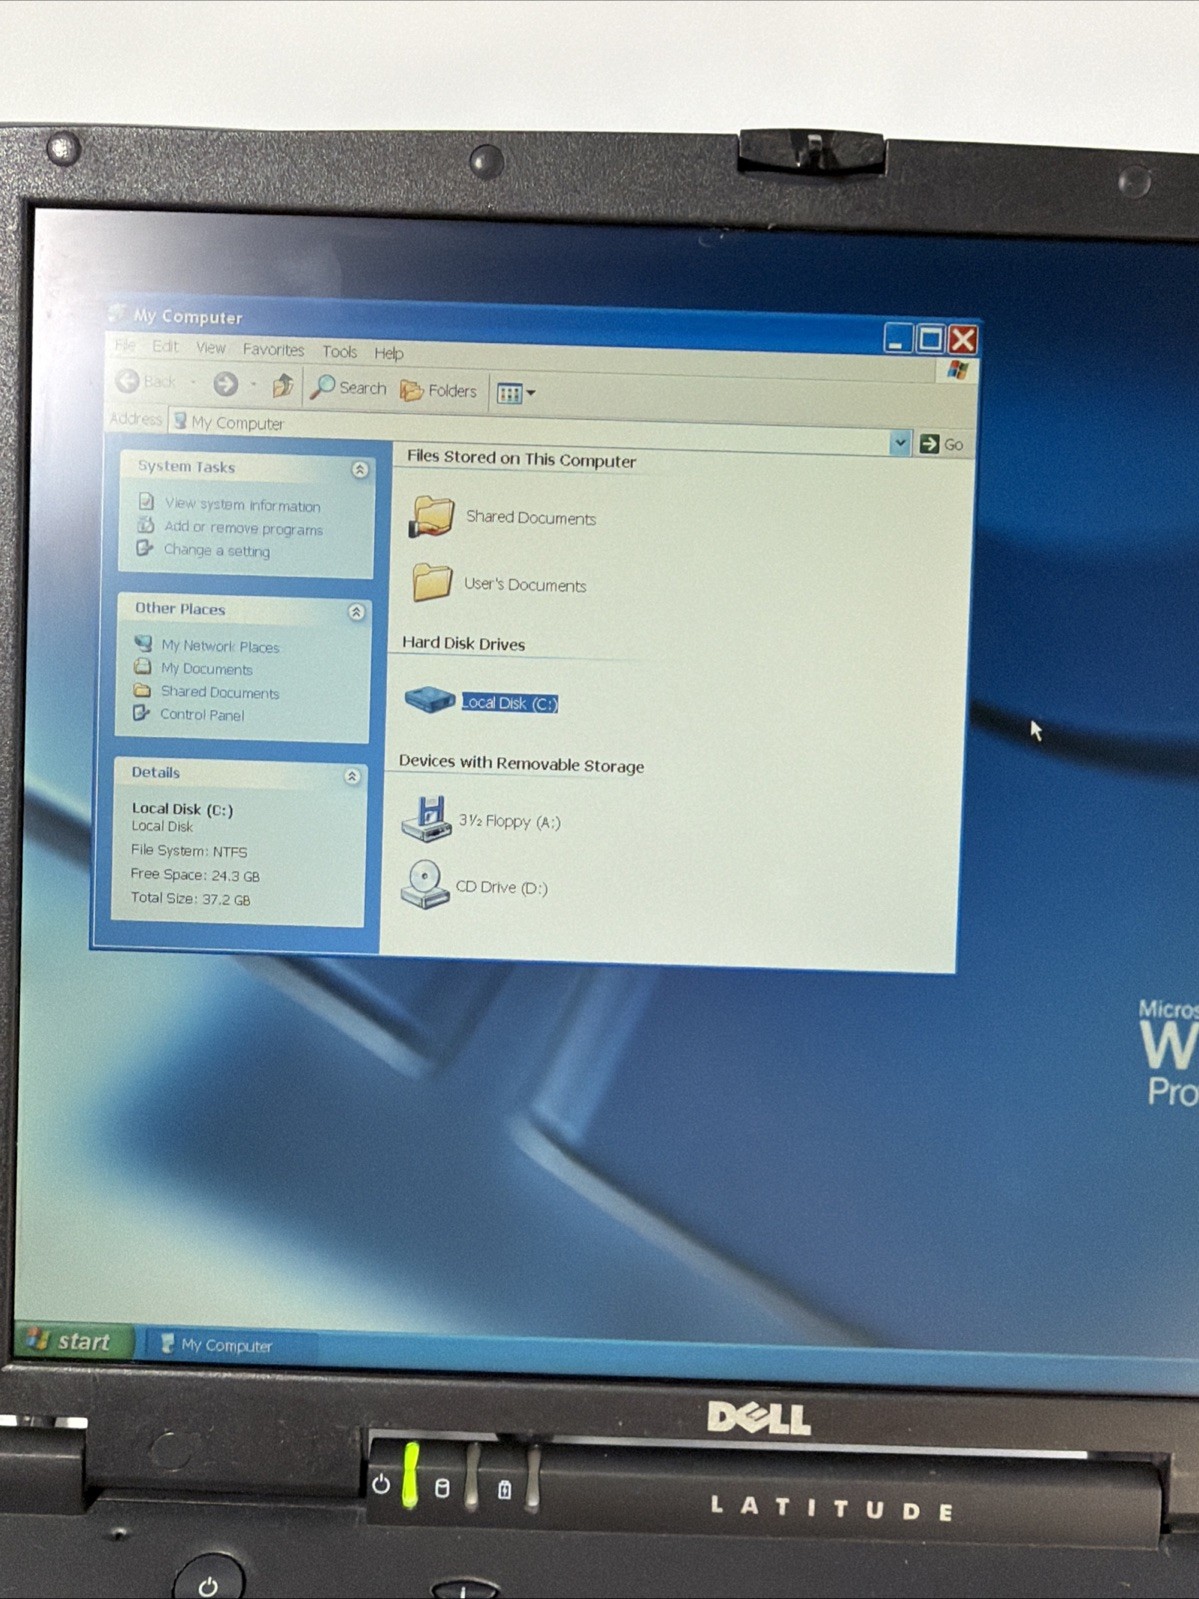Click Devices with Removable Storage header
The width and height of the screenshot is (1199, 1599).
point(521,763)
